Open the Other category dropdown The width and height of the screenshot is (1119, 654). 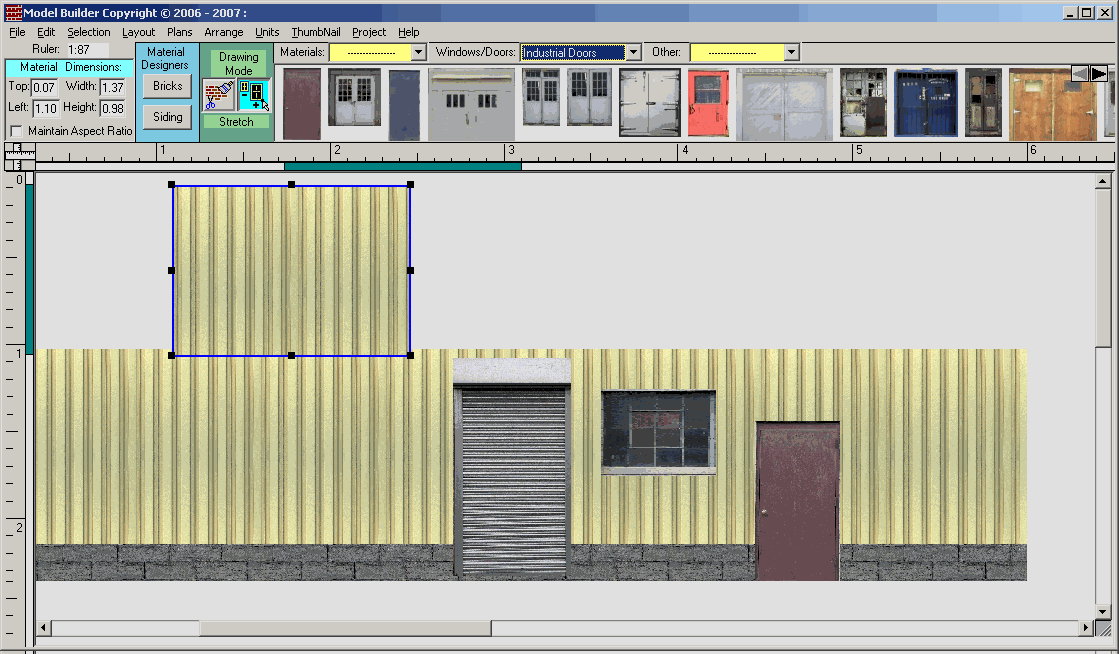[x=791, y=52]
